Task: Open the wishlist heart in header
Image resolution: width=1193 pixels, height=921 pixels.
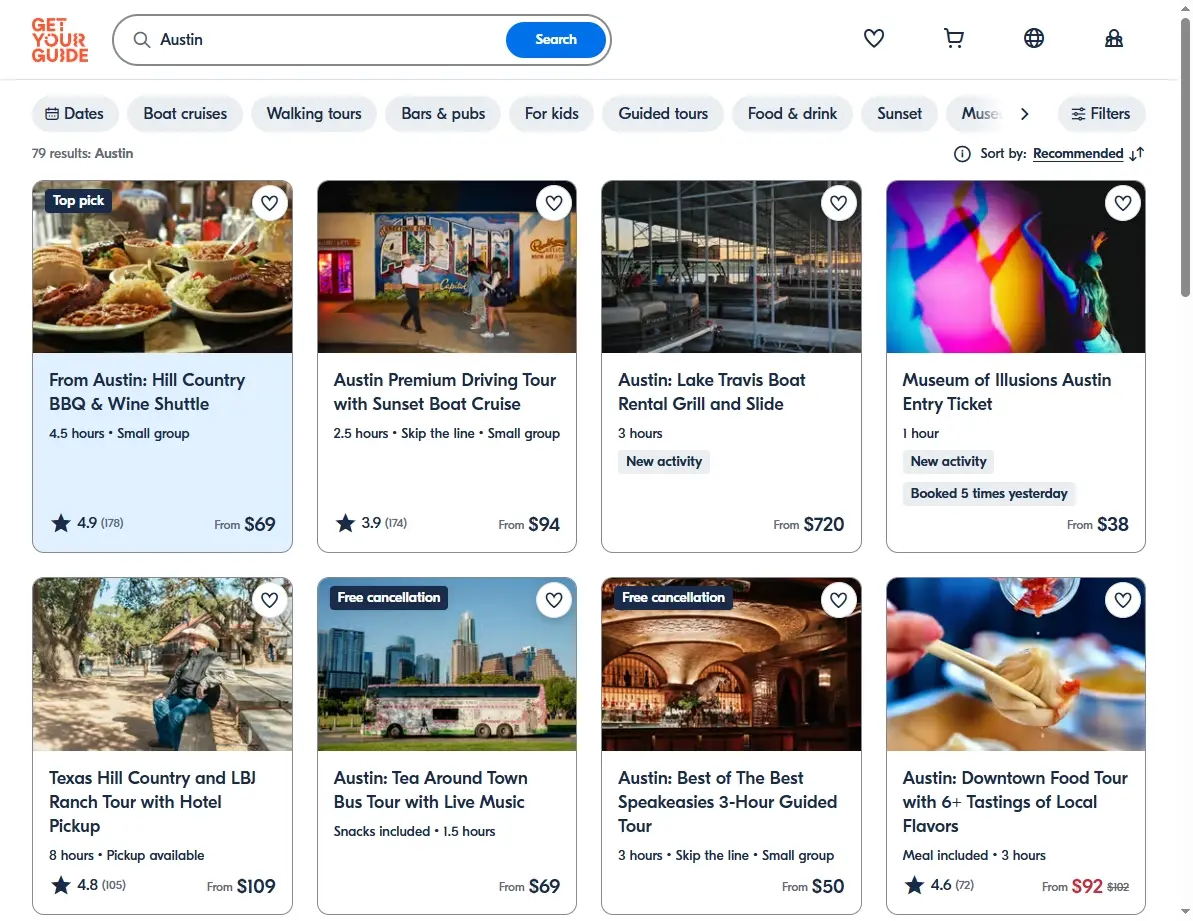Action: (x=873, y=38)
